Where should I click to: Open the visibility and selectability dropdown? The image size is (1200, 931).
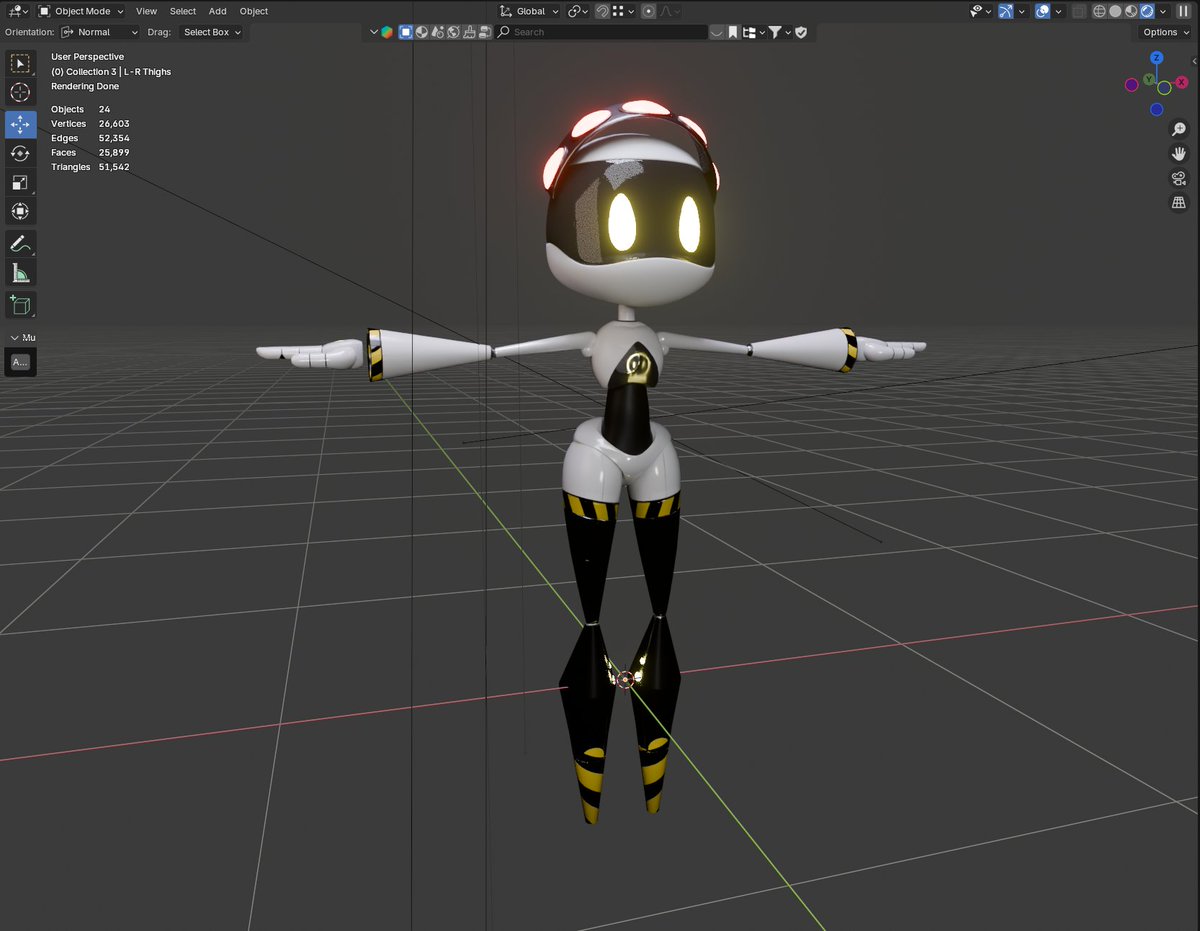pyautogui.click(x=980, y=11)
